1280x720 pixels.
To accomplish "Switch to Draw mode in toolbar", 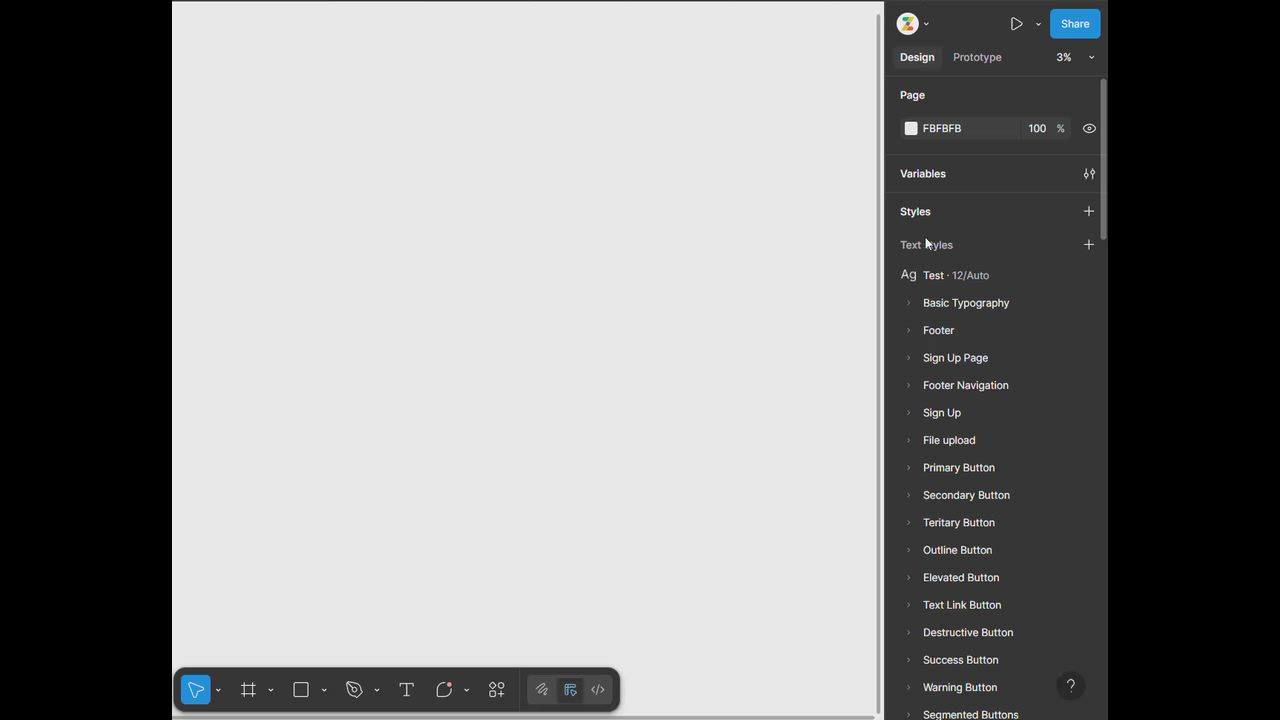I will pos(541,690).
